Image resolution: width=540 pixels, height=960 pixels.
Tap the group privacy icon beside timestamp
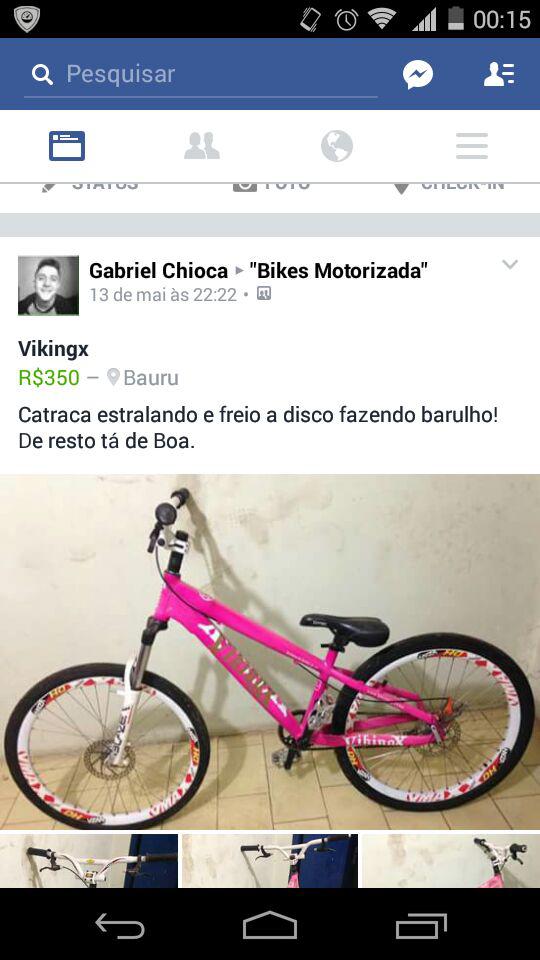click(x=264, y=294)
